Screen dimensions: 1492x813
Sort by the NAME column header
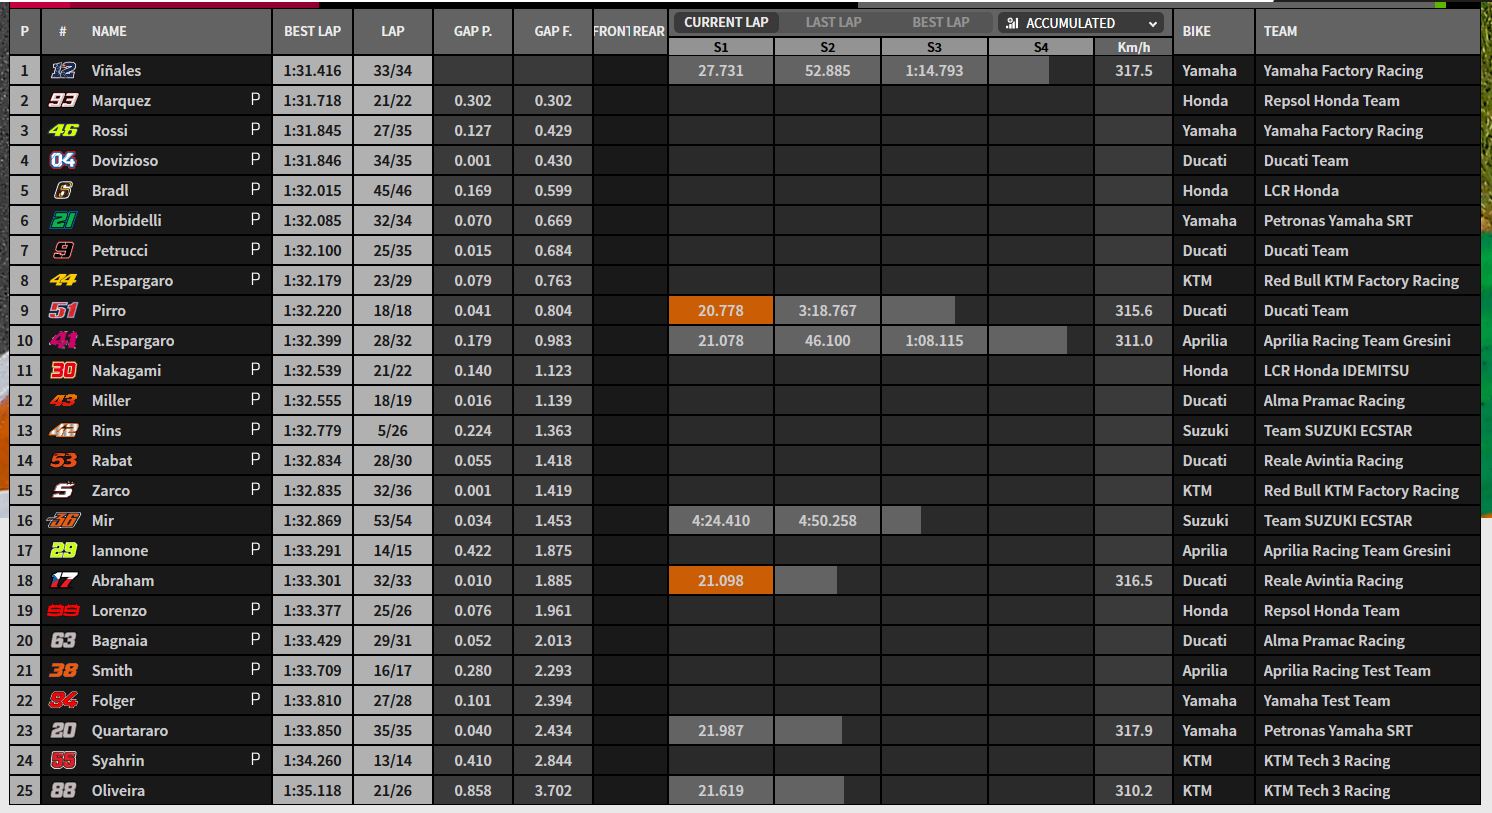(x=109, y=31)
